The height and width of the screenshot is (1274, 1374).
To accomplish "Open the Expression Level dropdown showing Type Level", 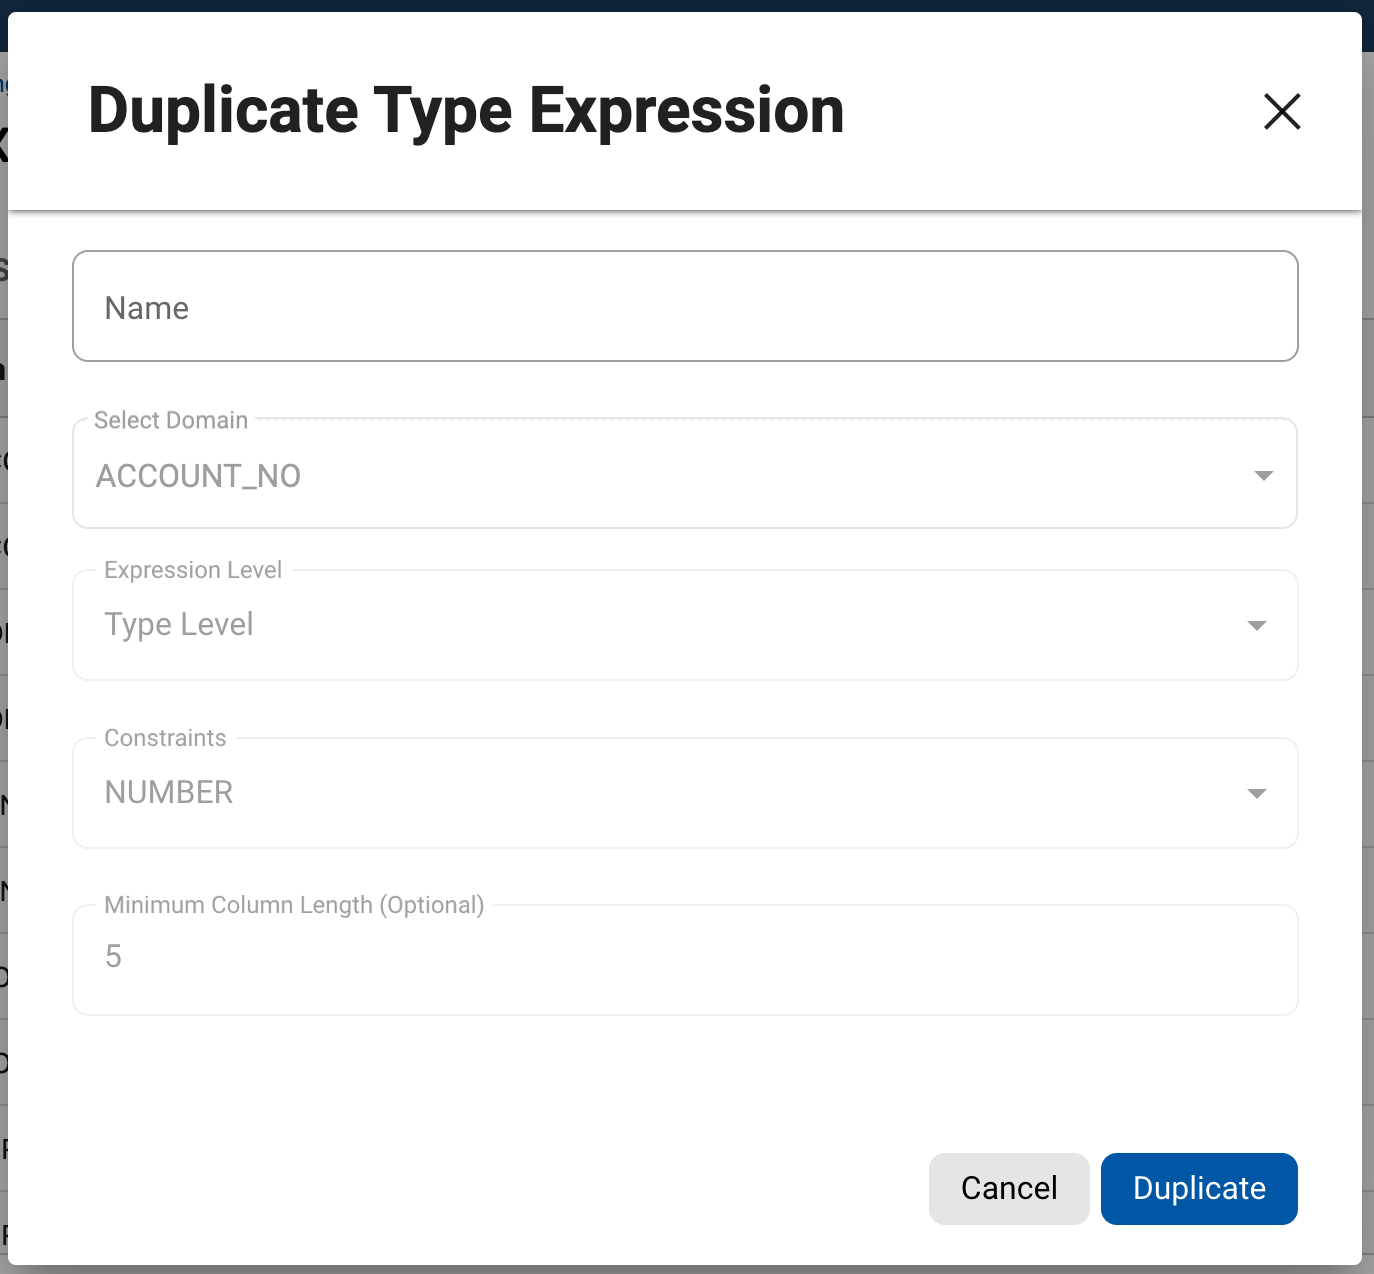I will (x=660, y=626).
